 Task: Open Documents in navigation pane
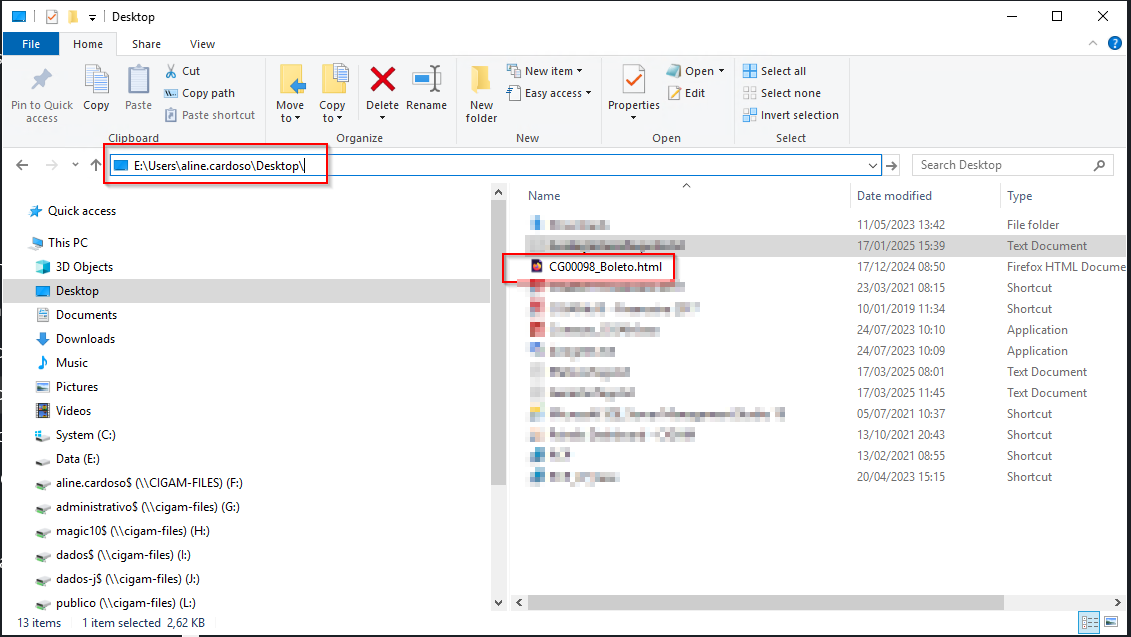click(x=76, y=315)
